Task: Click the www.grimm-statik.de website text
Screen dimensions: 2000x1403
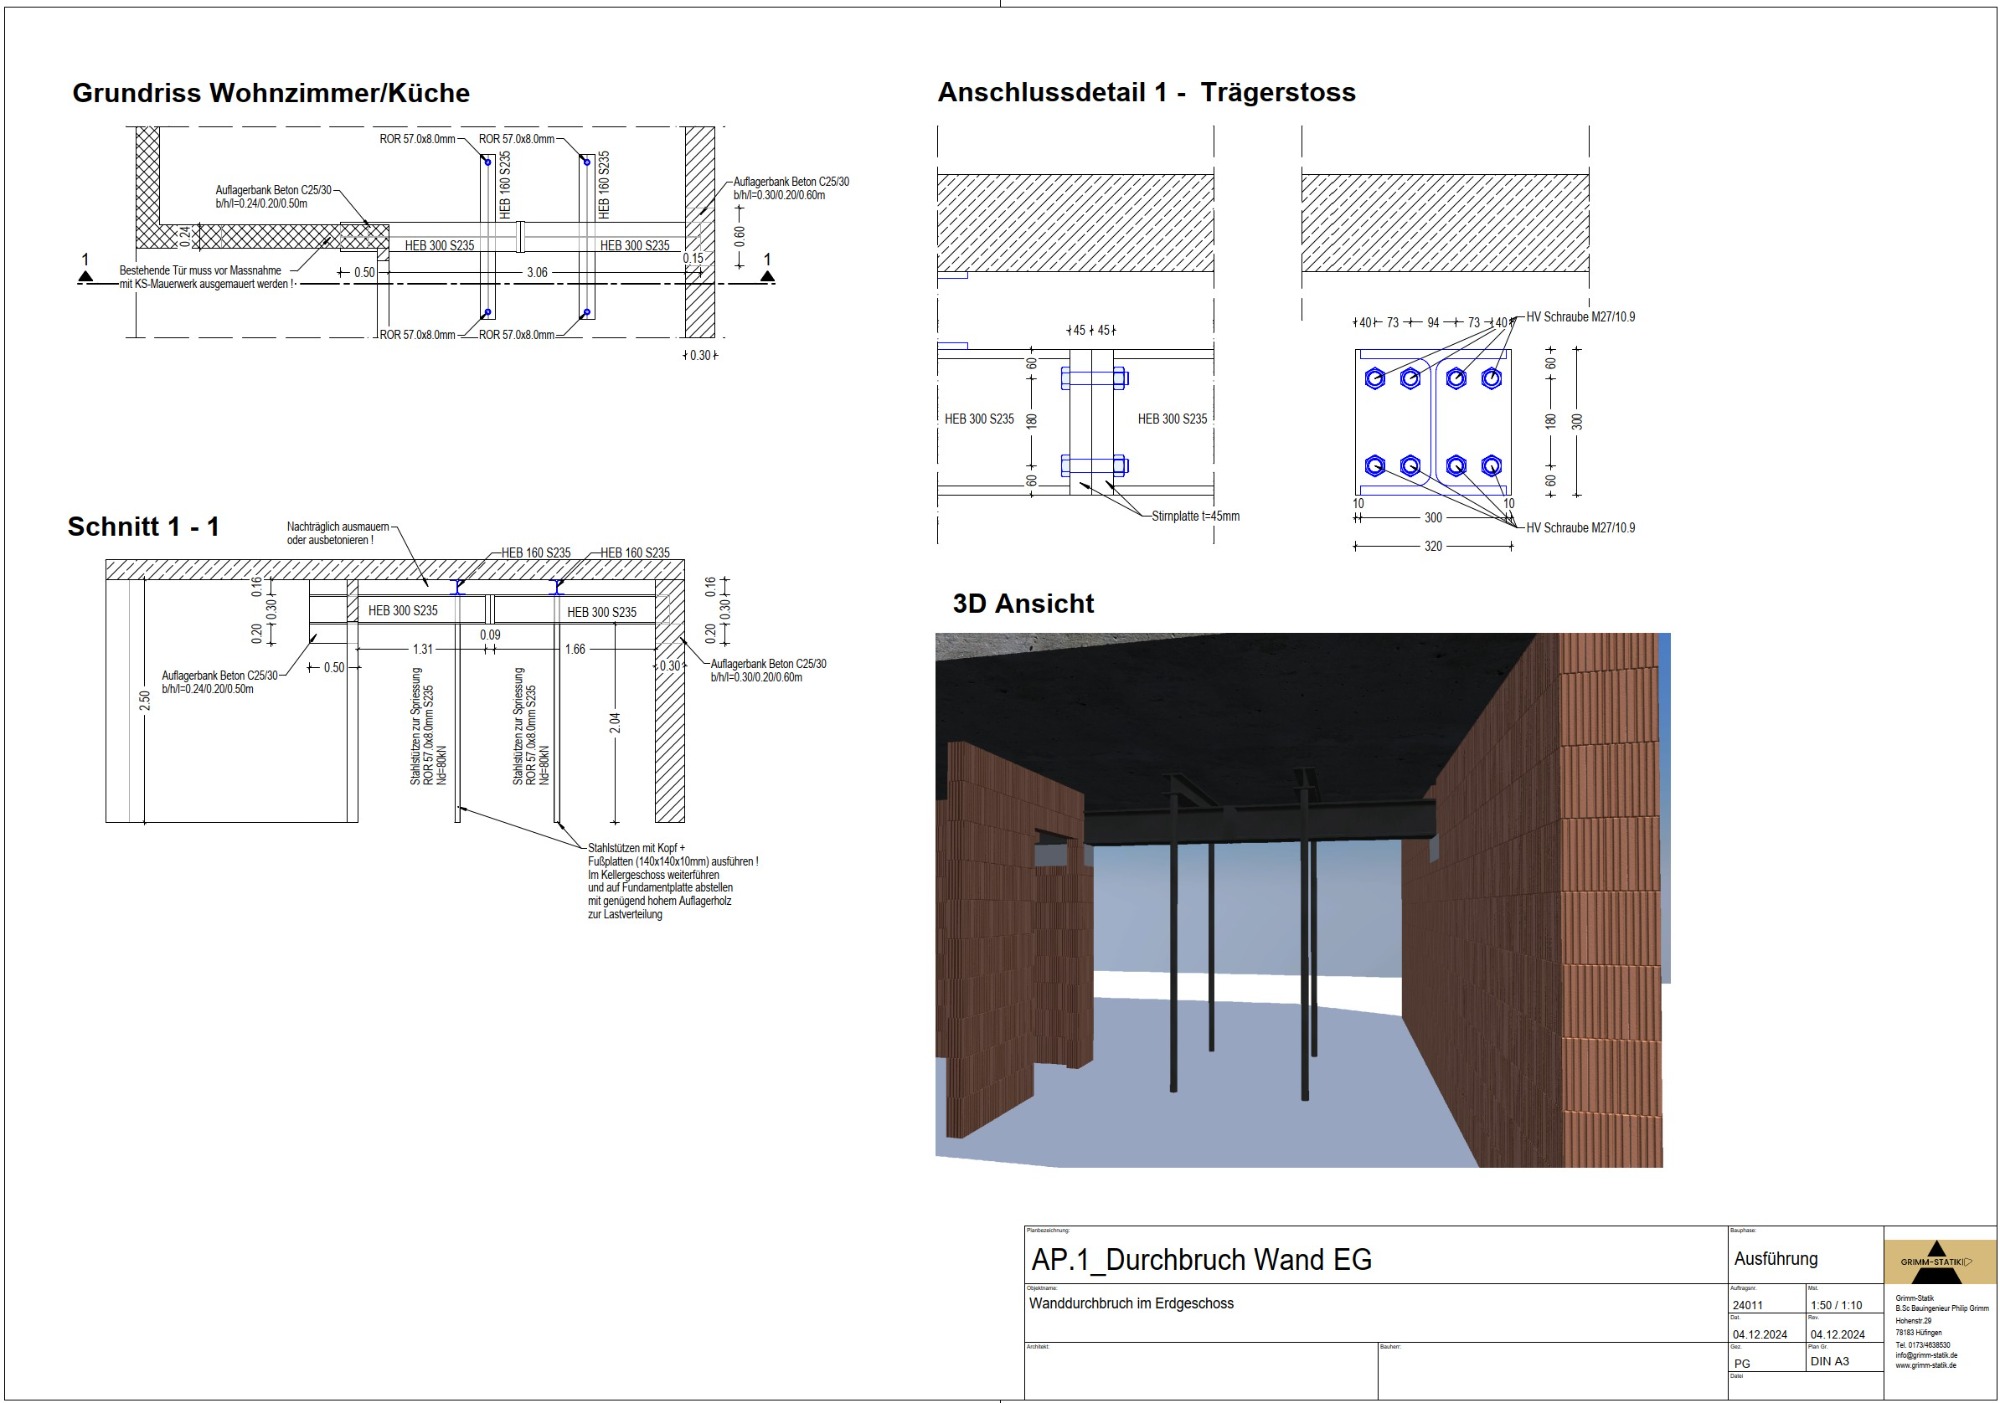Action: click(1925, 1365)
